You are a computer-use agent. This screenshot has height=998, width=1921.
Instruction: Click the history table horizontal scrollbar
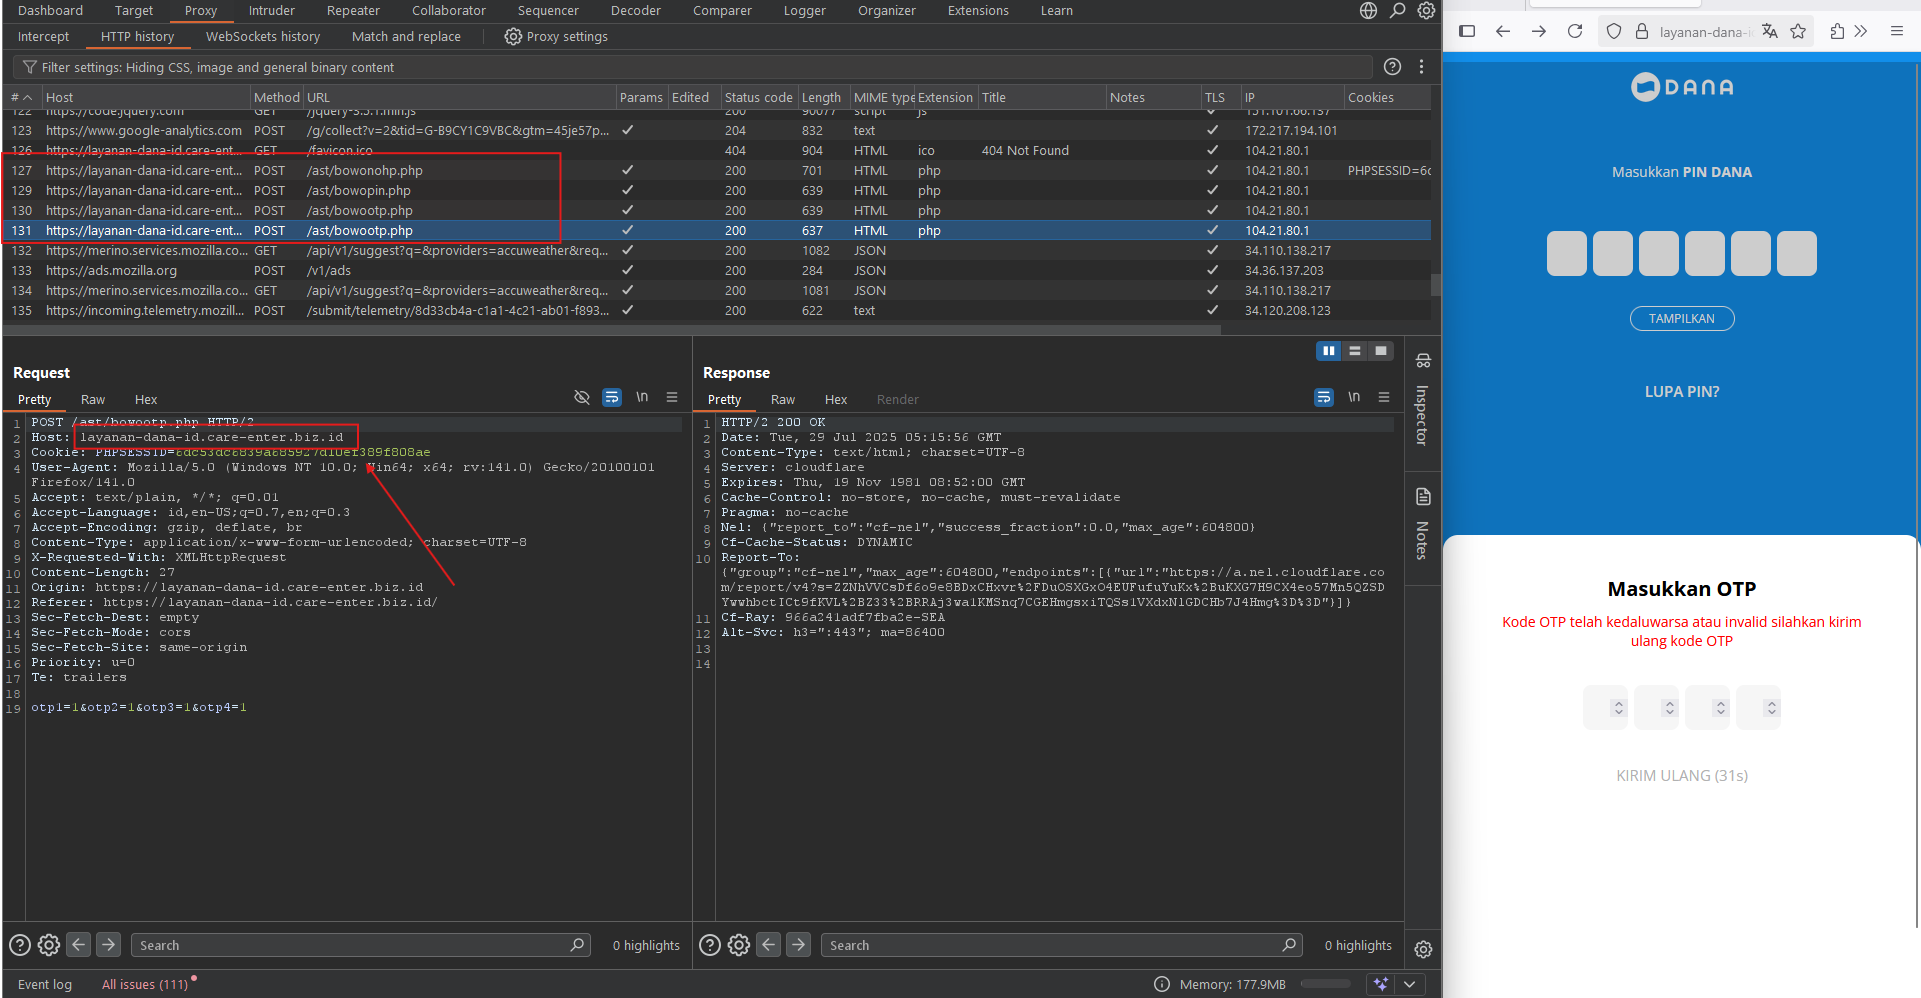click(612, 328)
